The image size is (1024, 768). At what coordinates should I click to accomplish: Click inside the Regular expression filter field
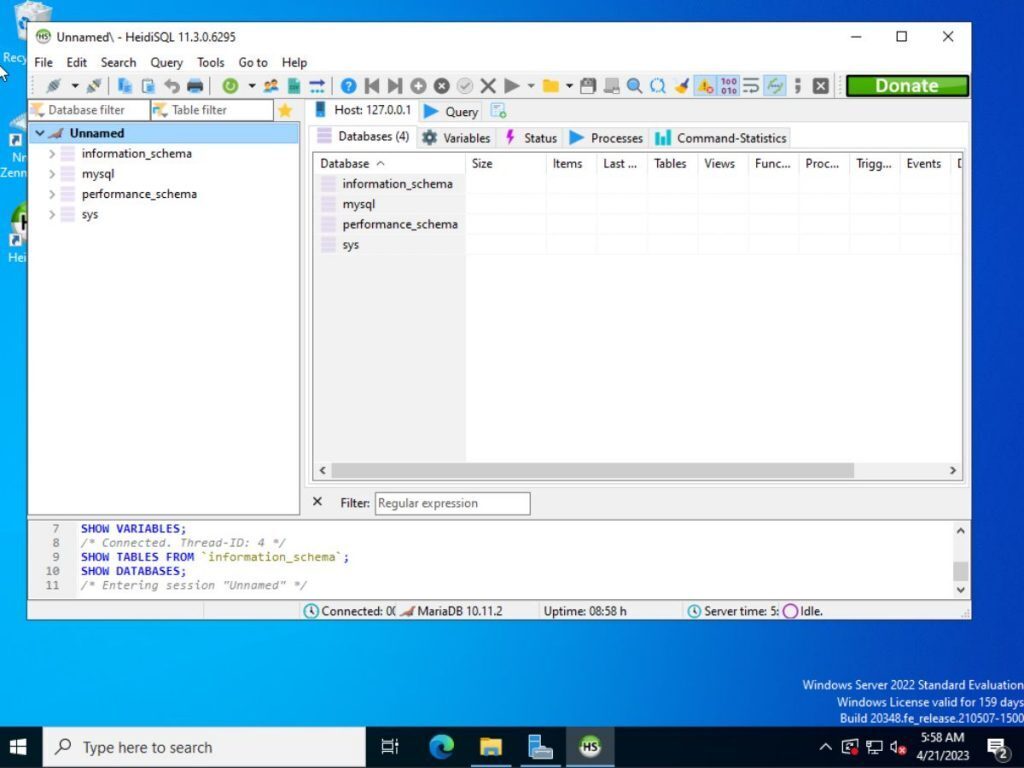pos(452,503)
